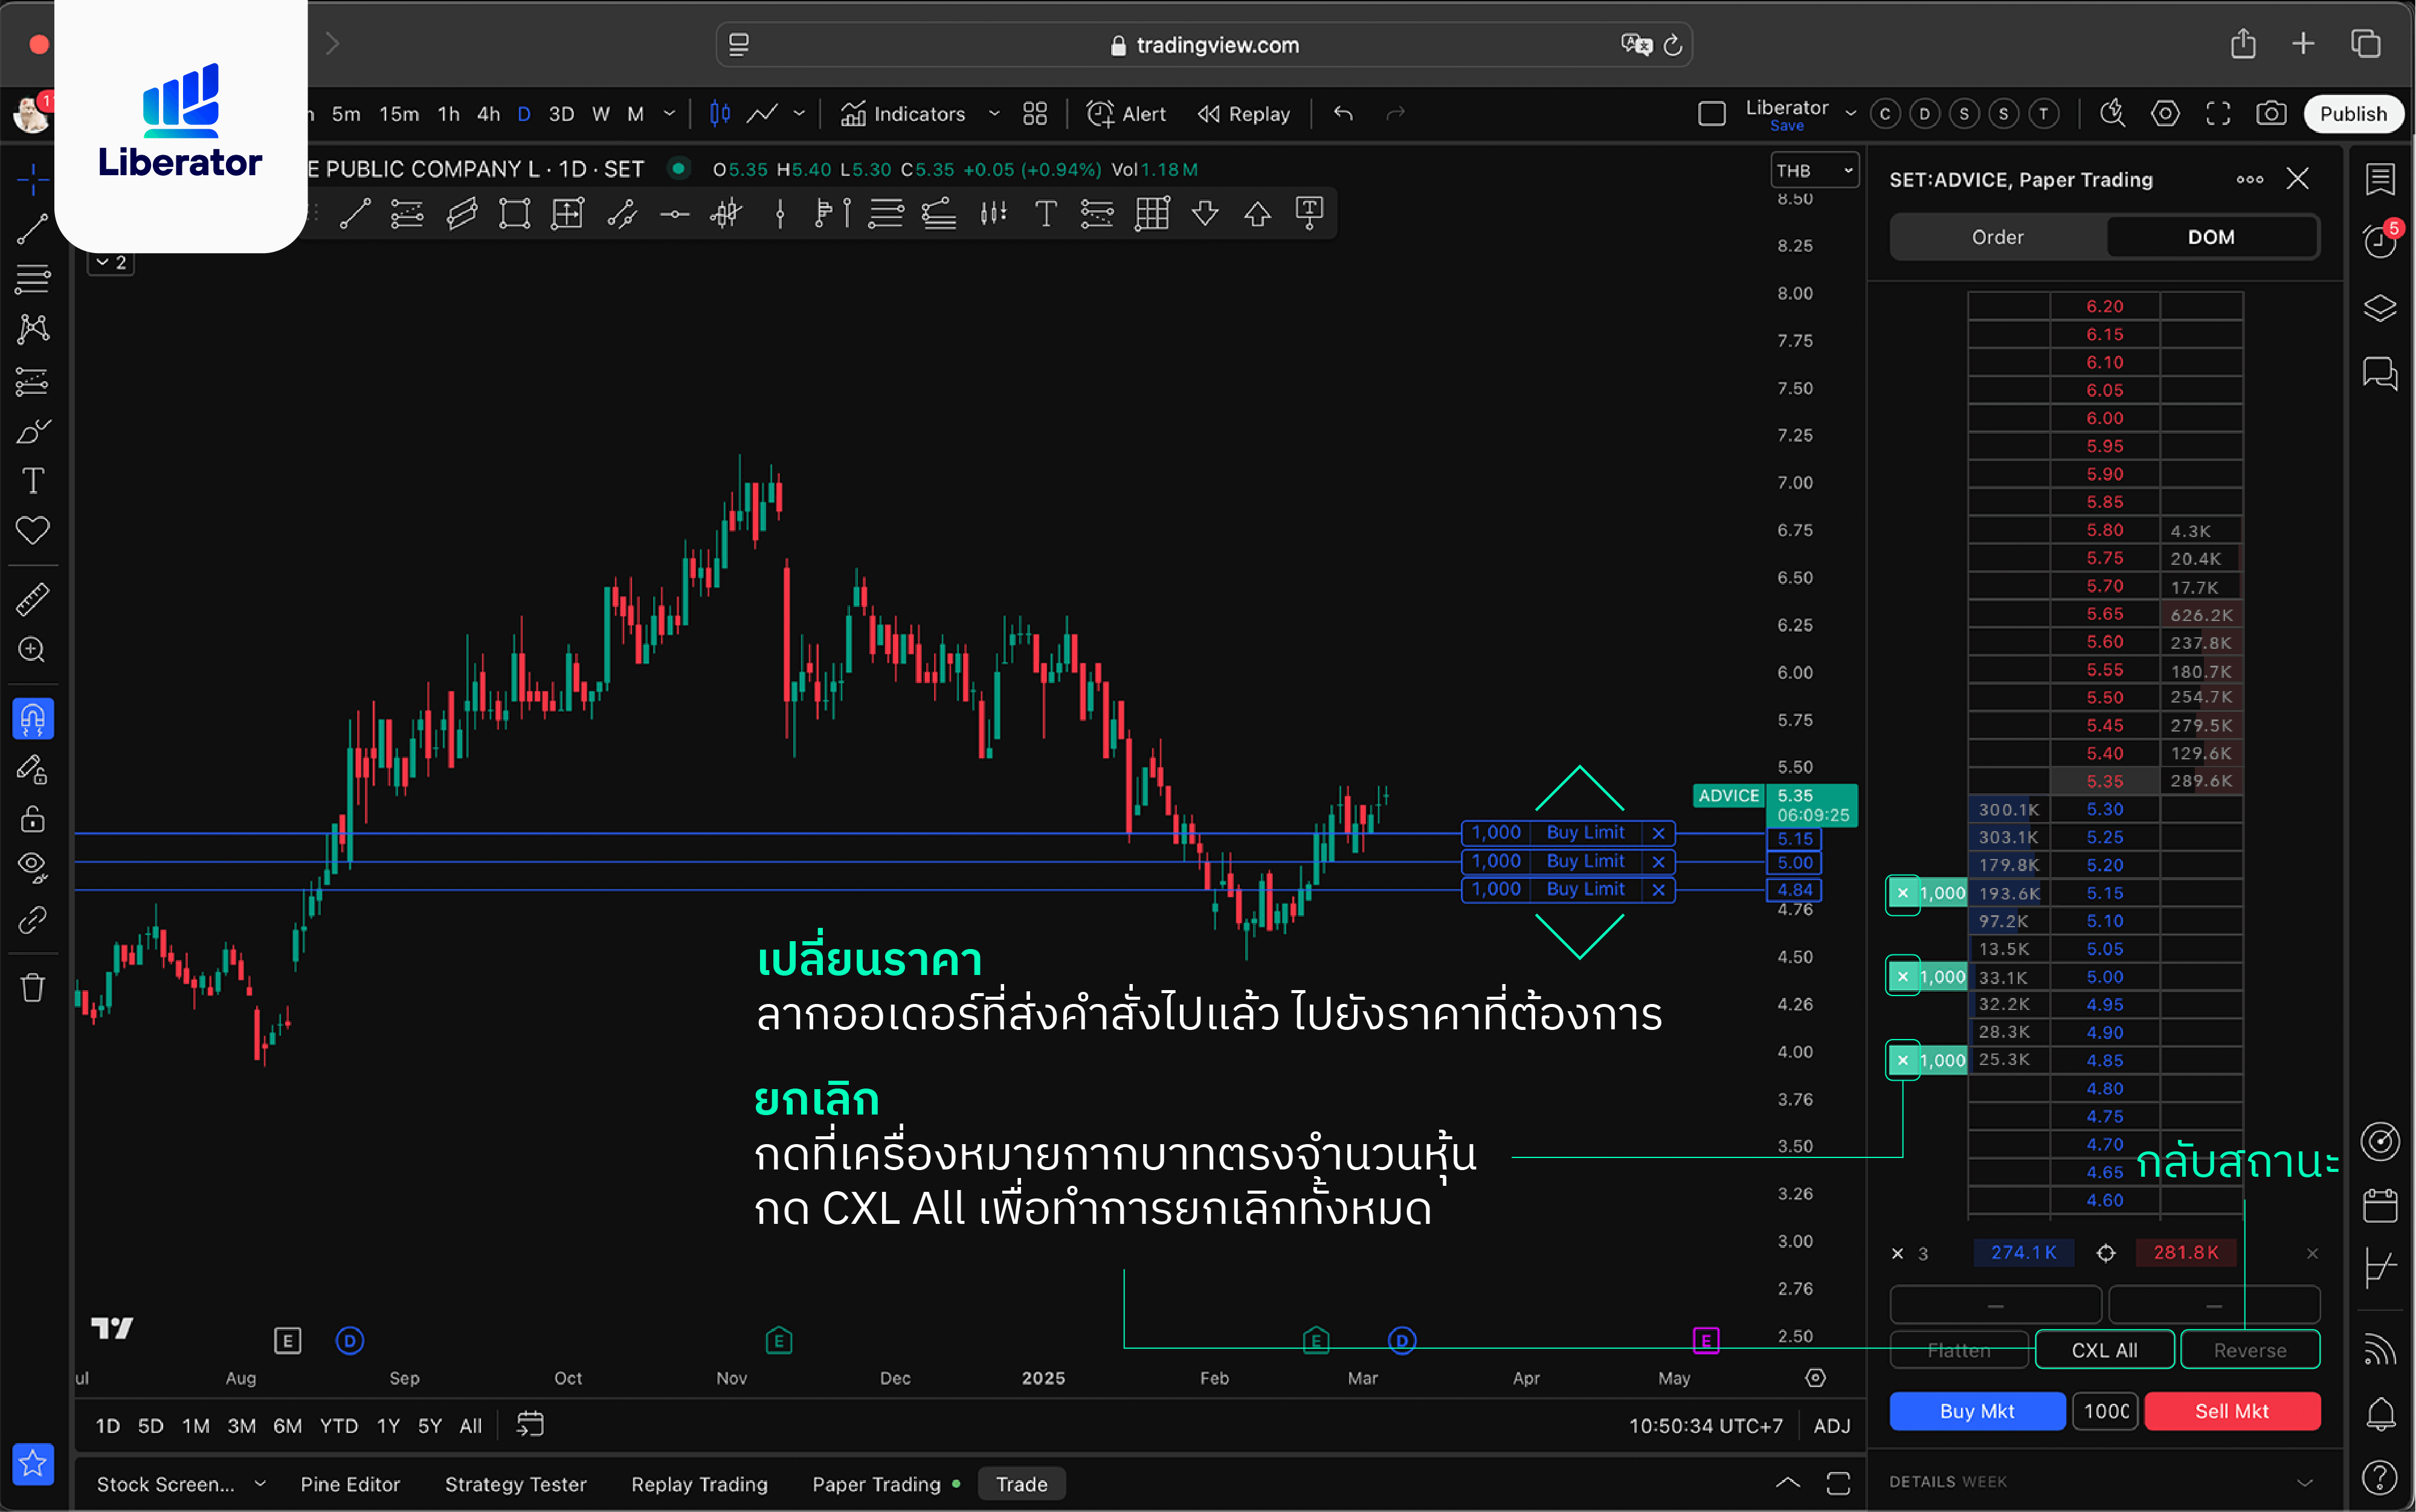Open quick search lightbulb icon
The width and height of the screenshot is (2416, 1512).
pos(2112,114)
